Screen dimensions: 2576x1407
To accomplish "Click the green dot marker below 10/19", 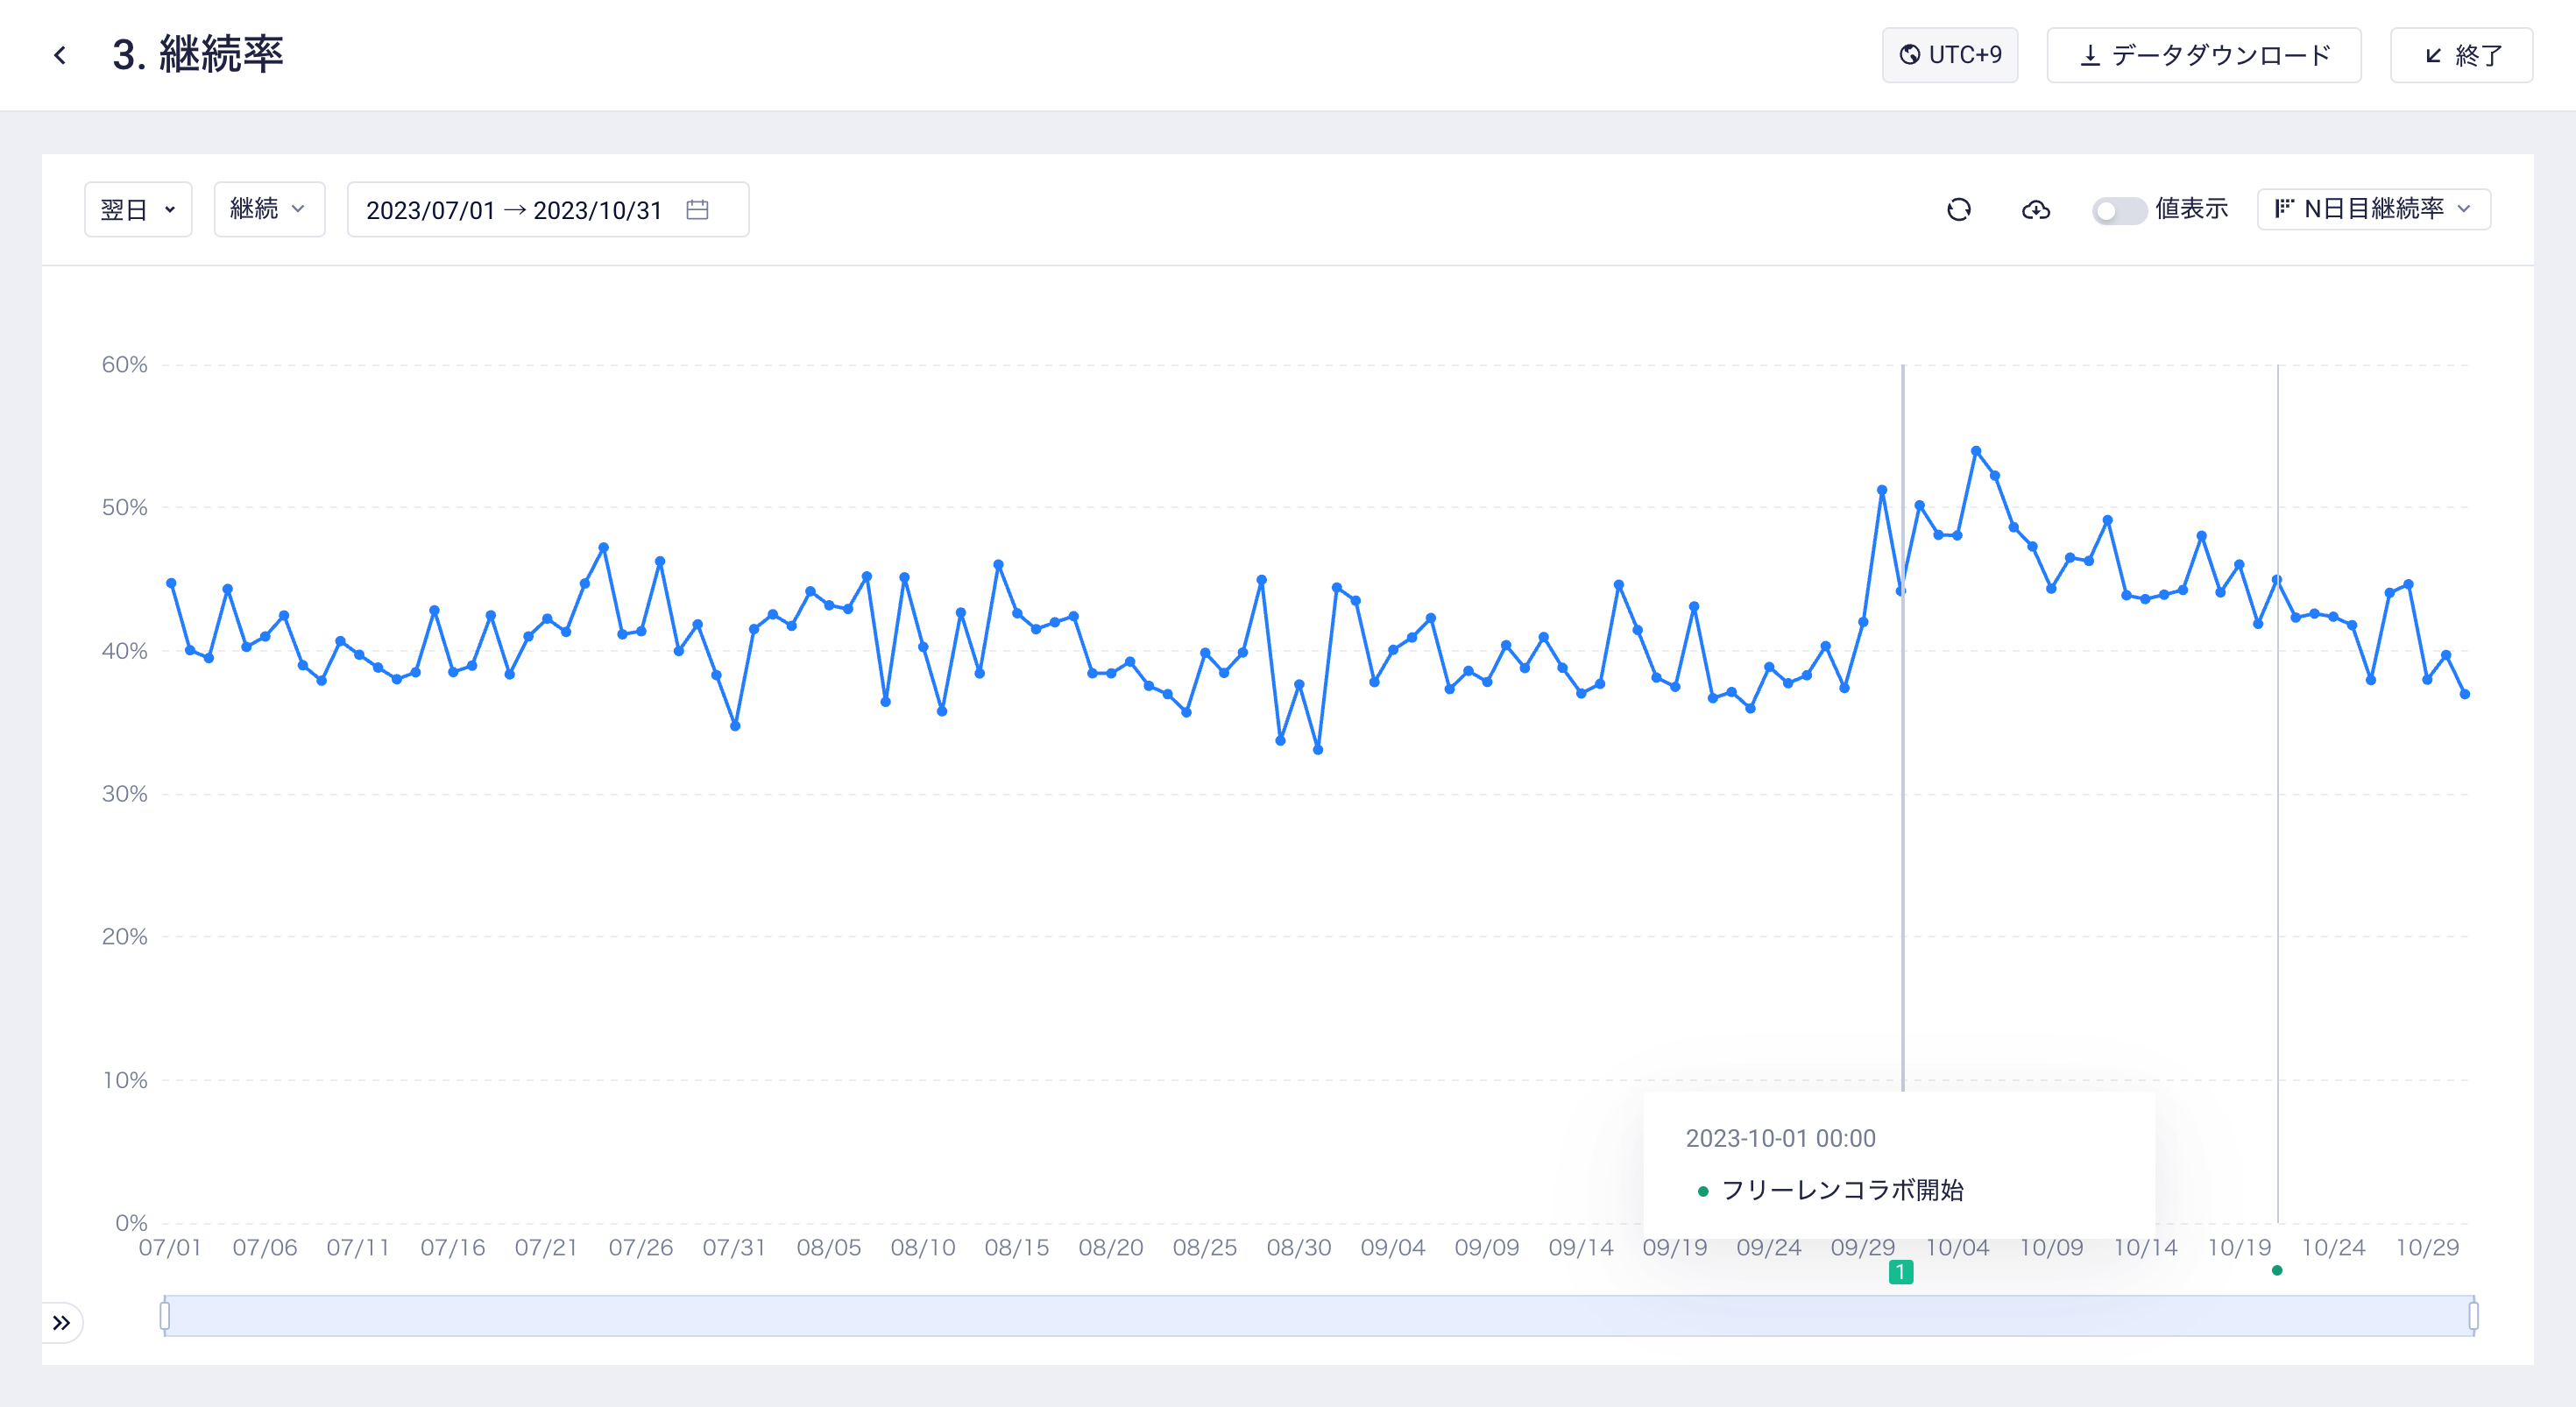I will pyautogui.click(x=2277, y=1270).
